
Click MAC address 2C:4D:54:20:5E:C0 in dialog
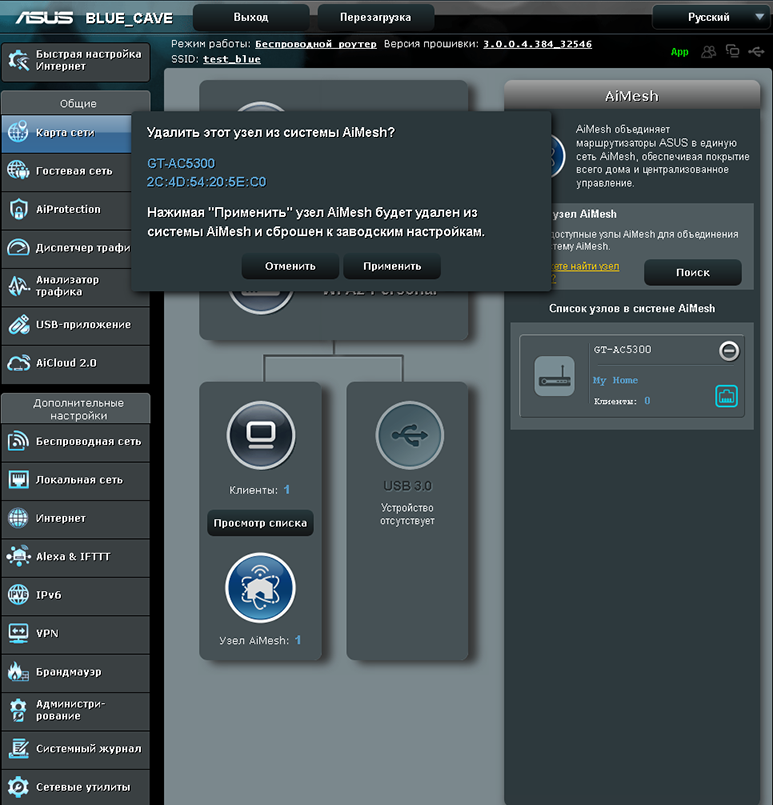pos(206,182)
